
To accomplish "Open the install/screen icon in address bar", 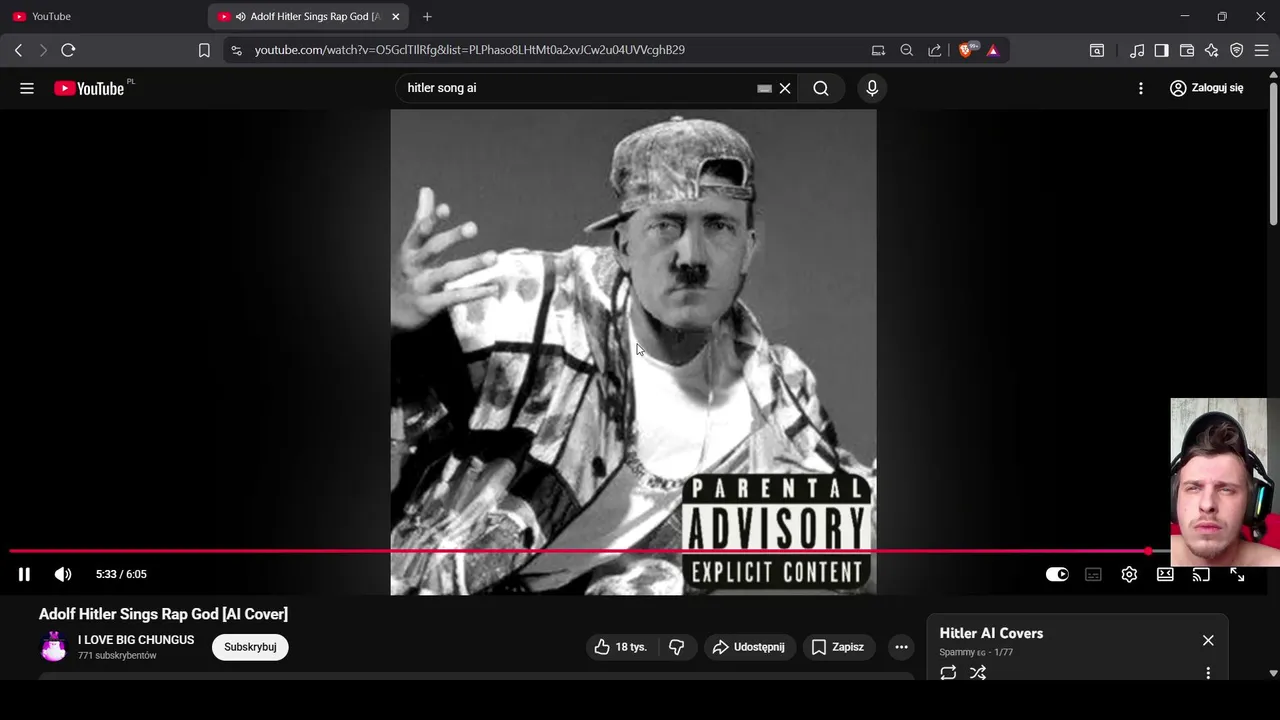I will coord(878,50).
